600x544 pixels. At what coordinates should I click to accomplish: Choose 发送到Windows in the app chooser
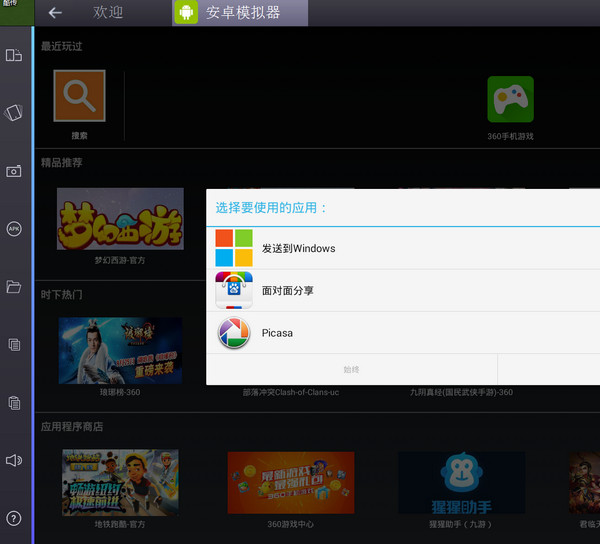(403, 248)
